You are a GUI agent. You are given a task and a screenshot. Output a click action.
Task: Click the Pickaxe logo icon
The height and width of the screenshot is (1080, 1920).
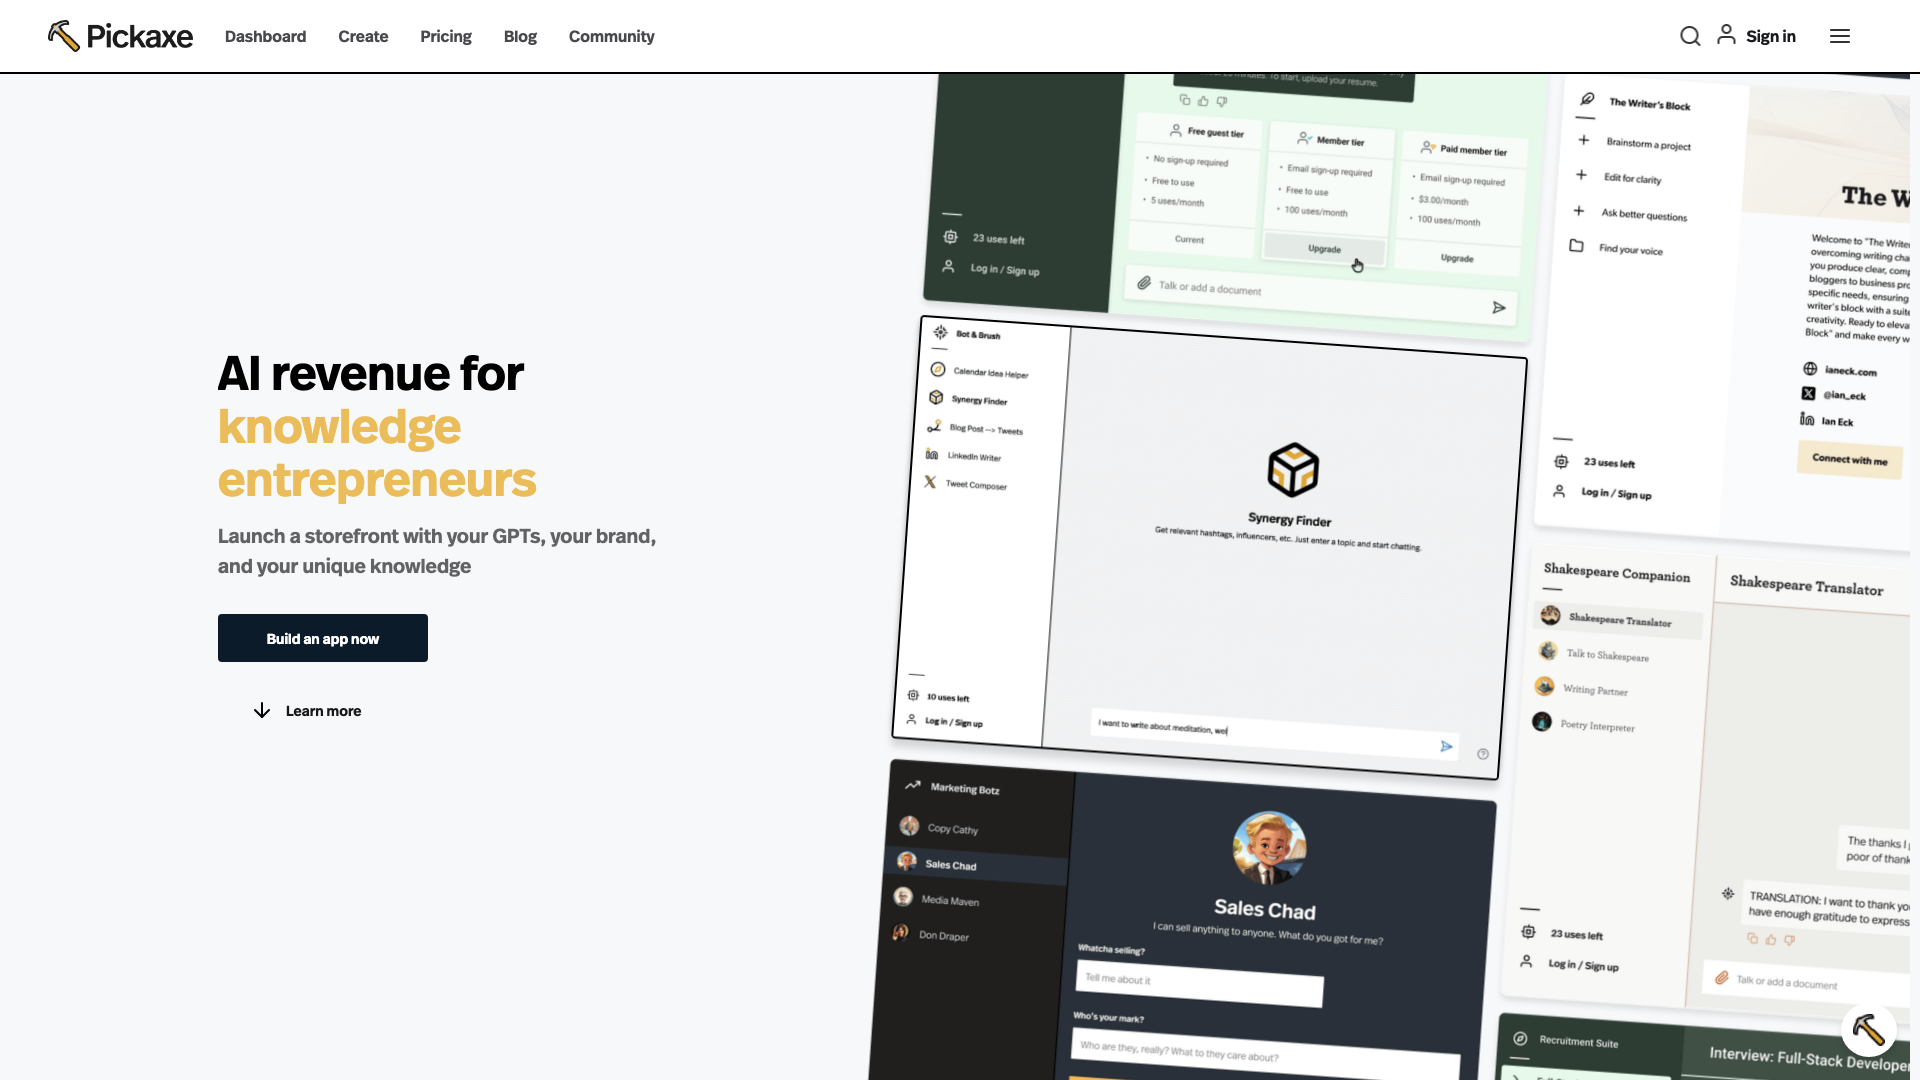click(63, 34)
